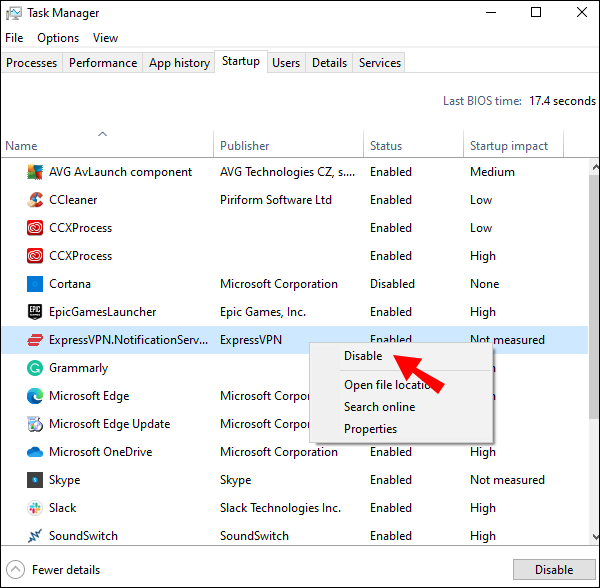Click the '17.4 seconds' BIOS time value

(x=562, y=101)
